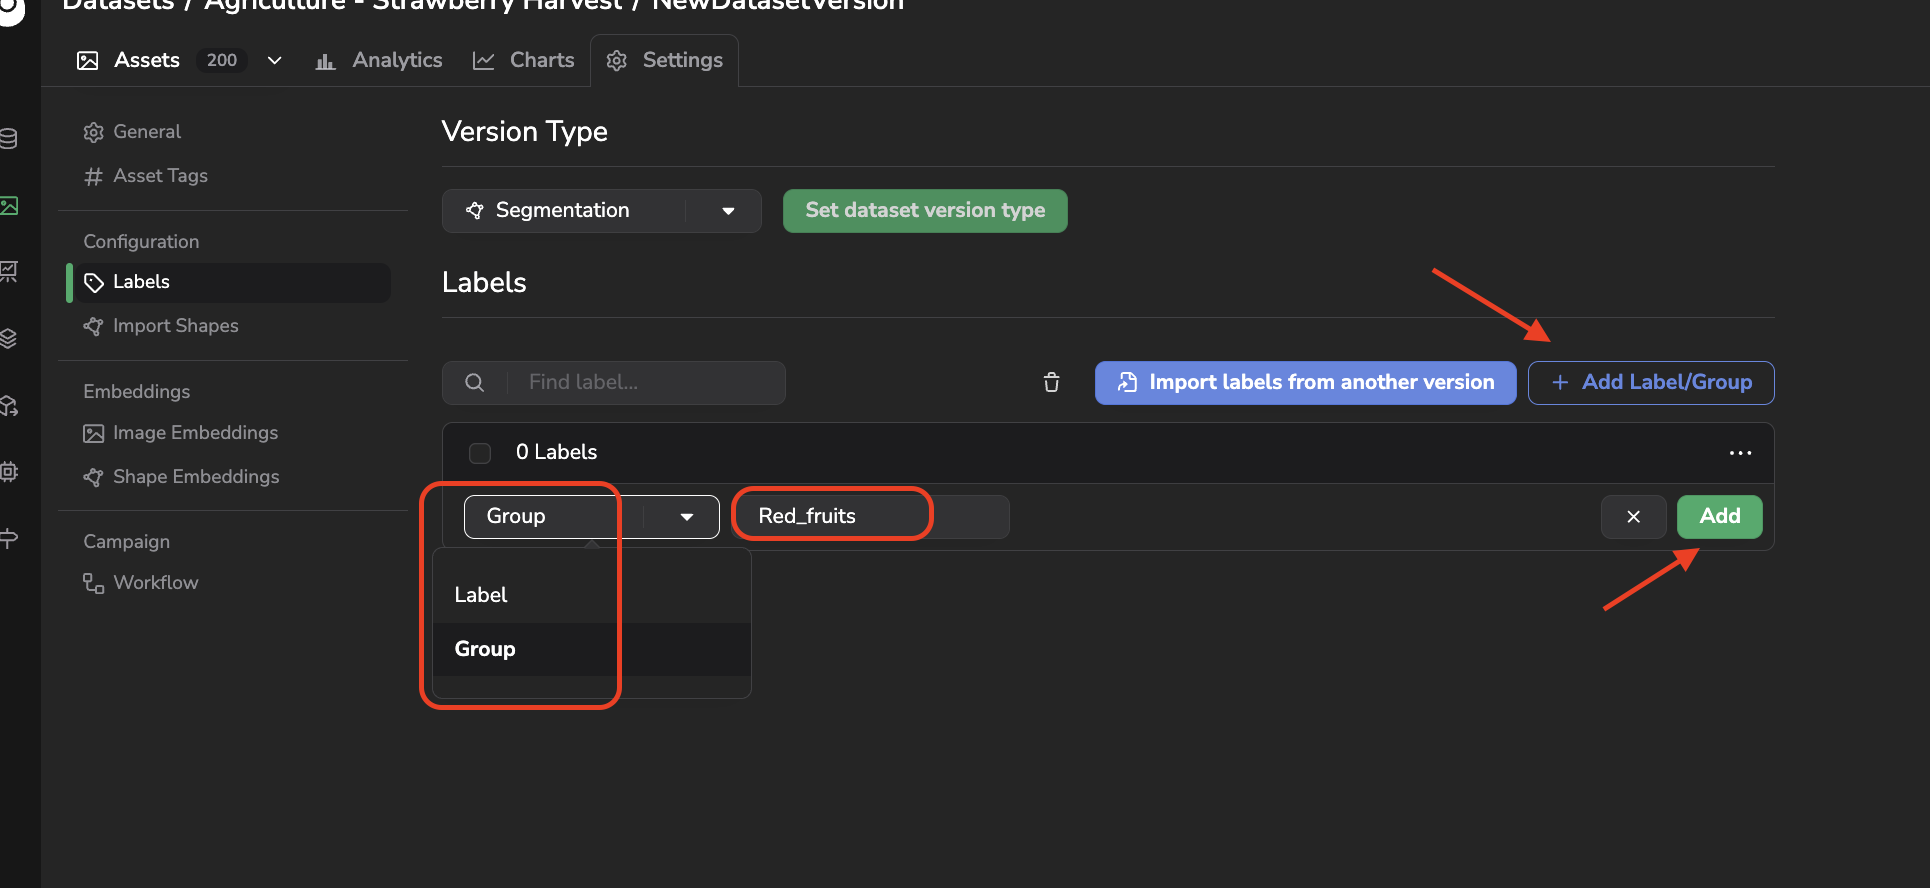Click the green Add button
Viewport: 1930px width, 888px height.
[x=1719, y=517]
